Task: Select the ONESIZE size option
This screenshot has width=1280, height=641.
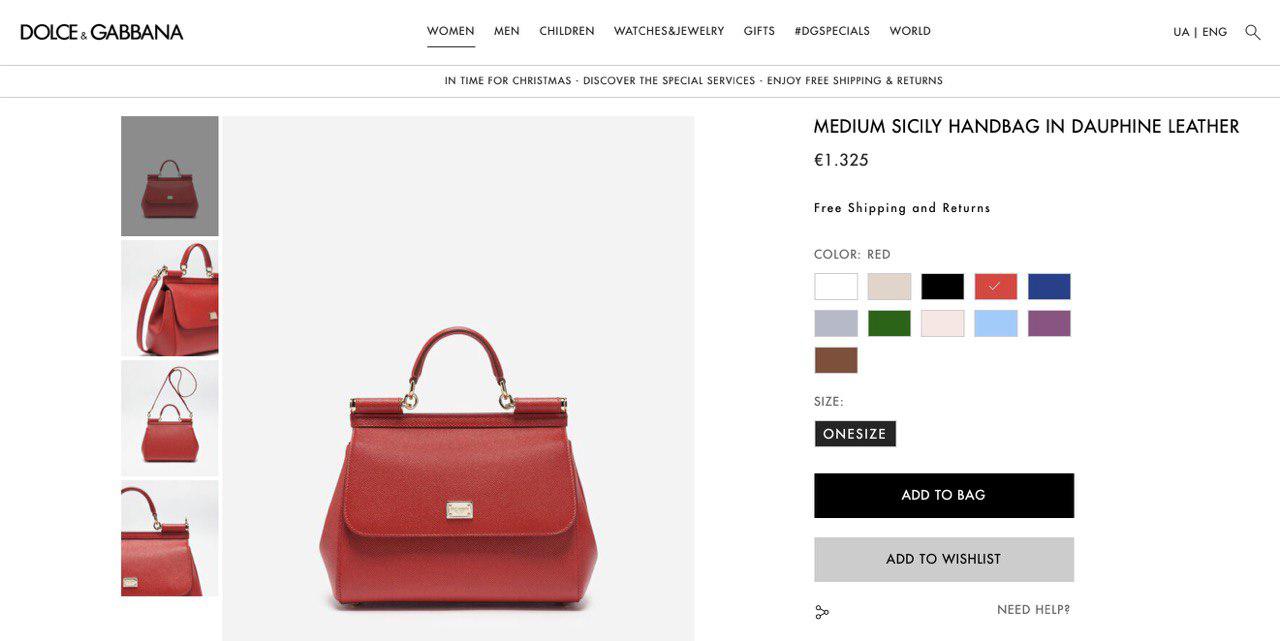Action: pyautogui.click(x=855, y=434)
